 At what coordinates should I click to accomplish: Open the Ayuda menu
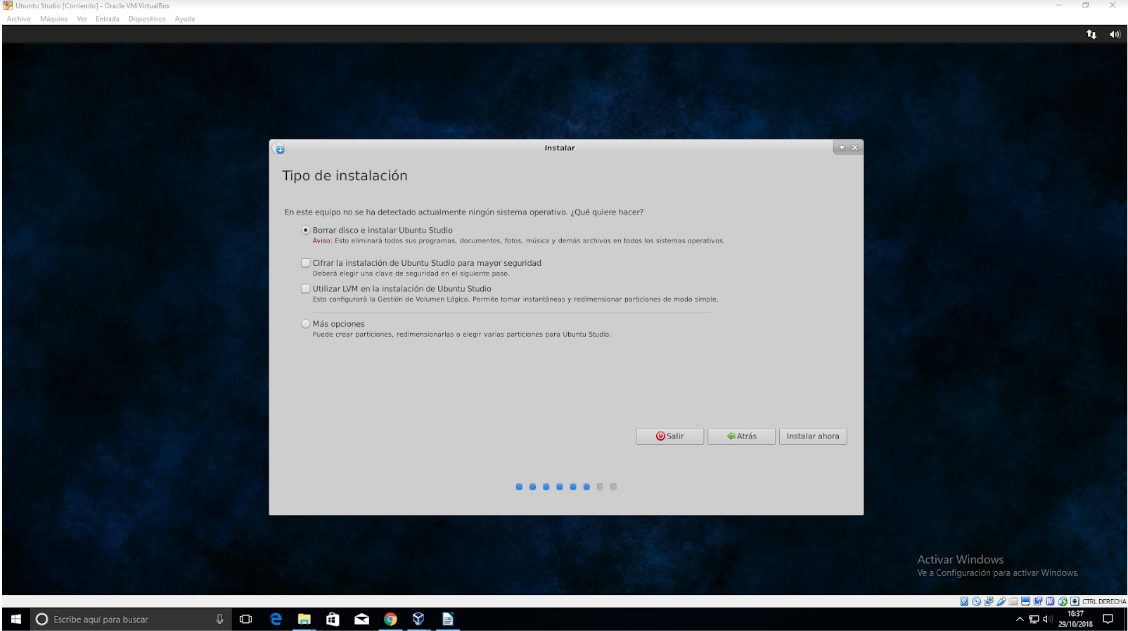tap(185, 19)
